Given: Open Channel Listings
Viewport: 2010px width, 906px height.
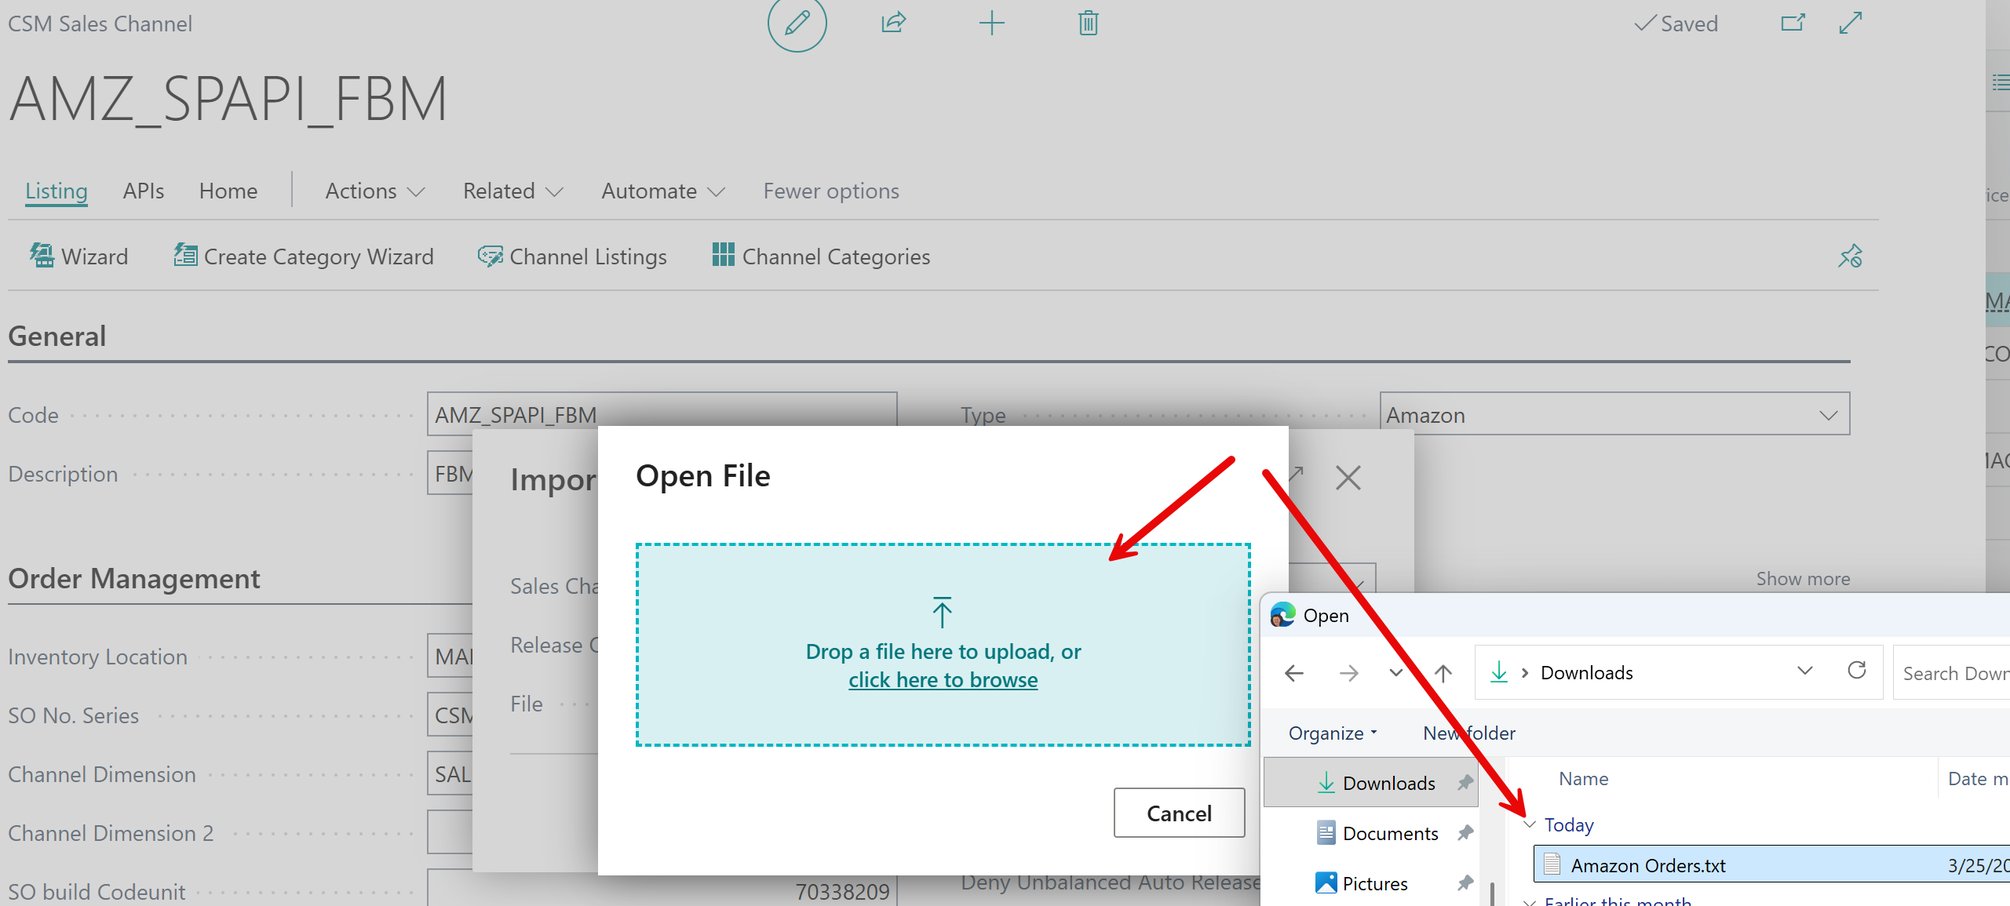Looking at the screenshot, I should tap(572, 256).
